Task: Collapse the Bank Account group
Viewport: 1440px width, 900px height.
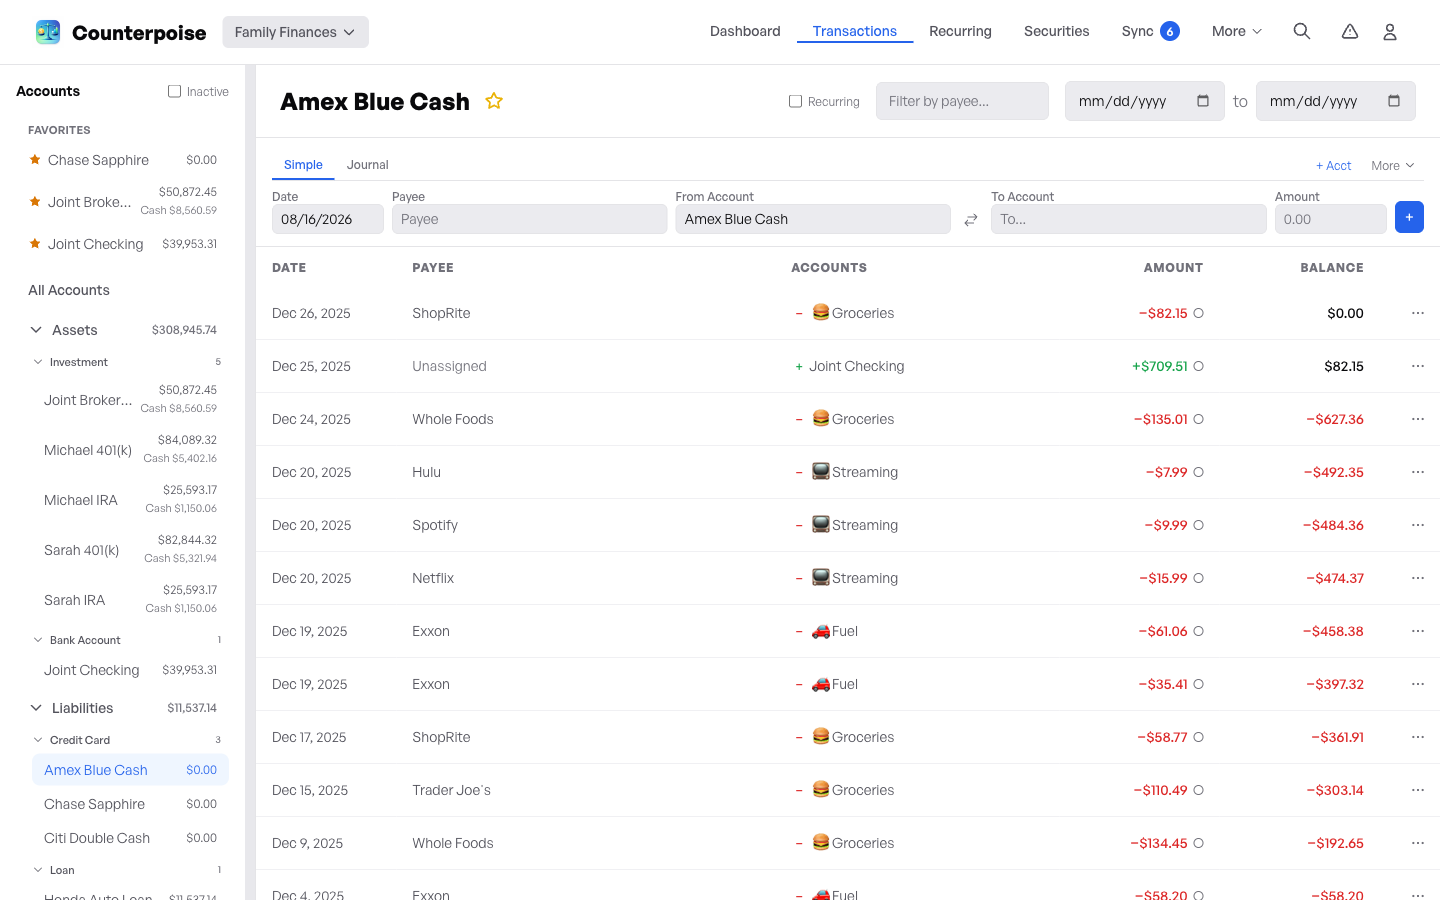Action: point(38,640)
